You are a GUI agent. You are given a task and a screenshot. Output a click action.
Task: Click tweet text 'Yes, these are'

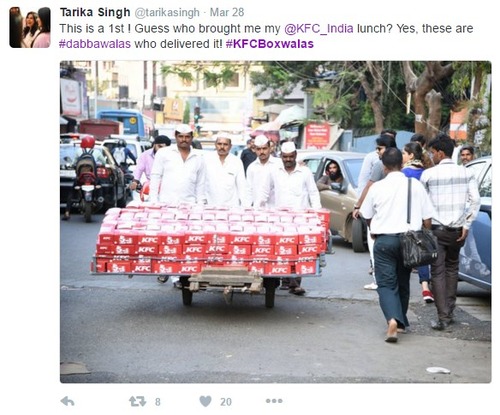pos(435,29)
